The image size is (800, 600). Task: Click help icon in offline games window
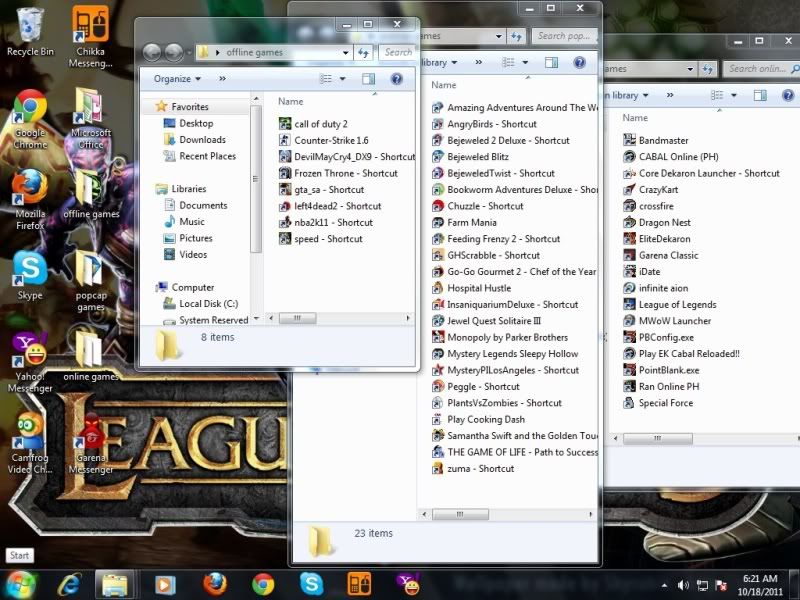[x=396, y=79]
